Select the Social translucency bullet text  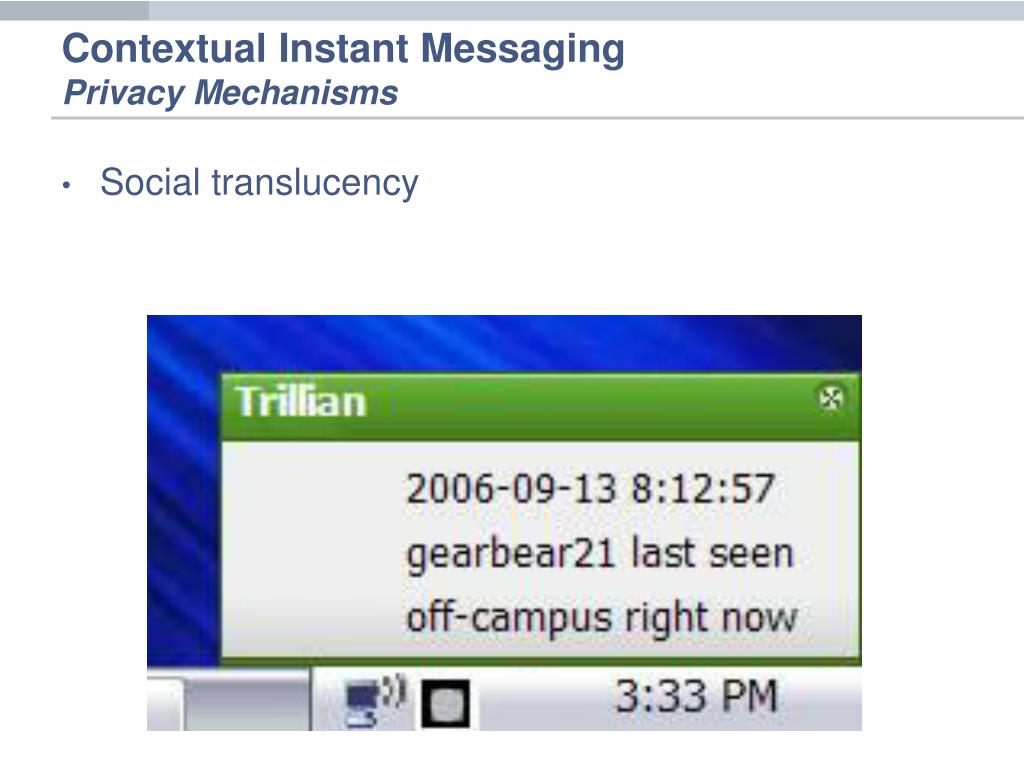[259, 182]
